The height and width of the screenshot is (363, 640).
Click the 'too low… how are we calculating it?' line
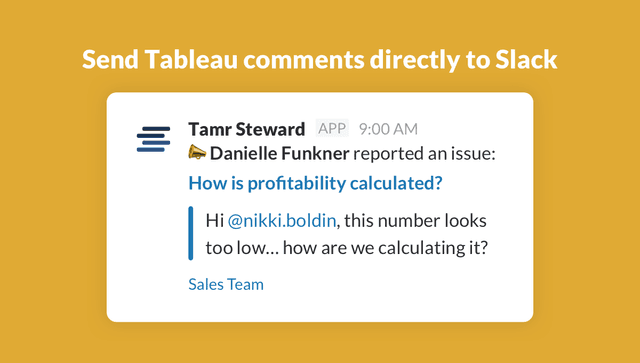coord(347,248)
